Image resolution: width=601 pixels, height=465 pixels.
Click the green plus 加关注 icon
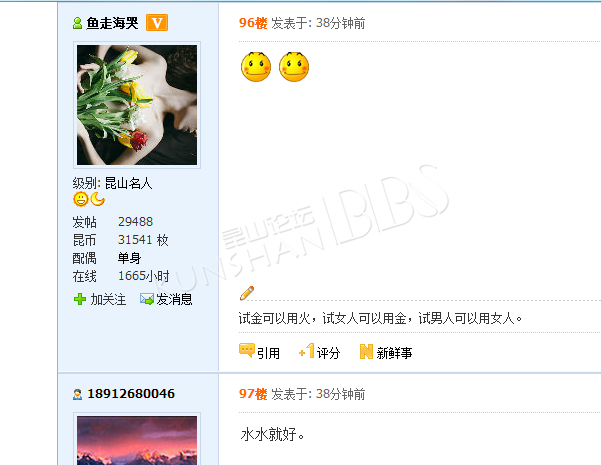click(x=80, y=299)
